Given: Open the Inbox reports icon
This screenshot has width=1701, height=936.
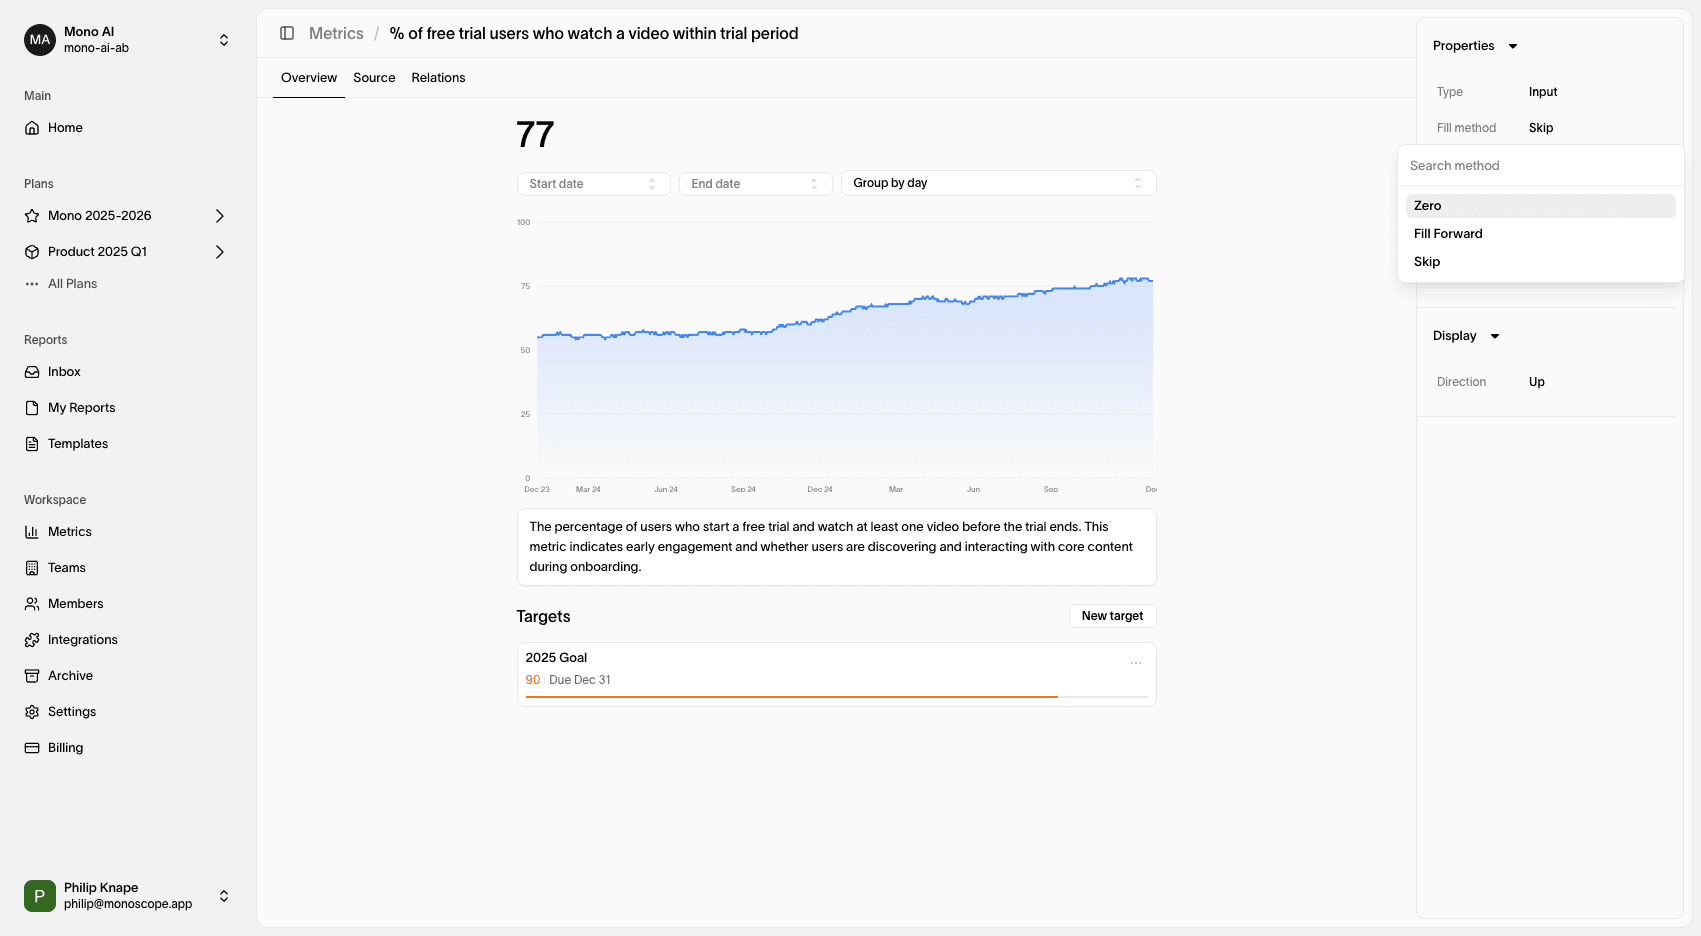Looking at the screenshot, I should click(x=32, y=372).
